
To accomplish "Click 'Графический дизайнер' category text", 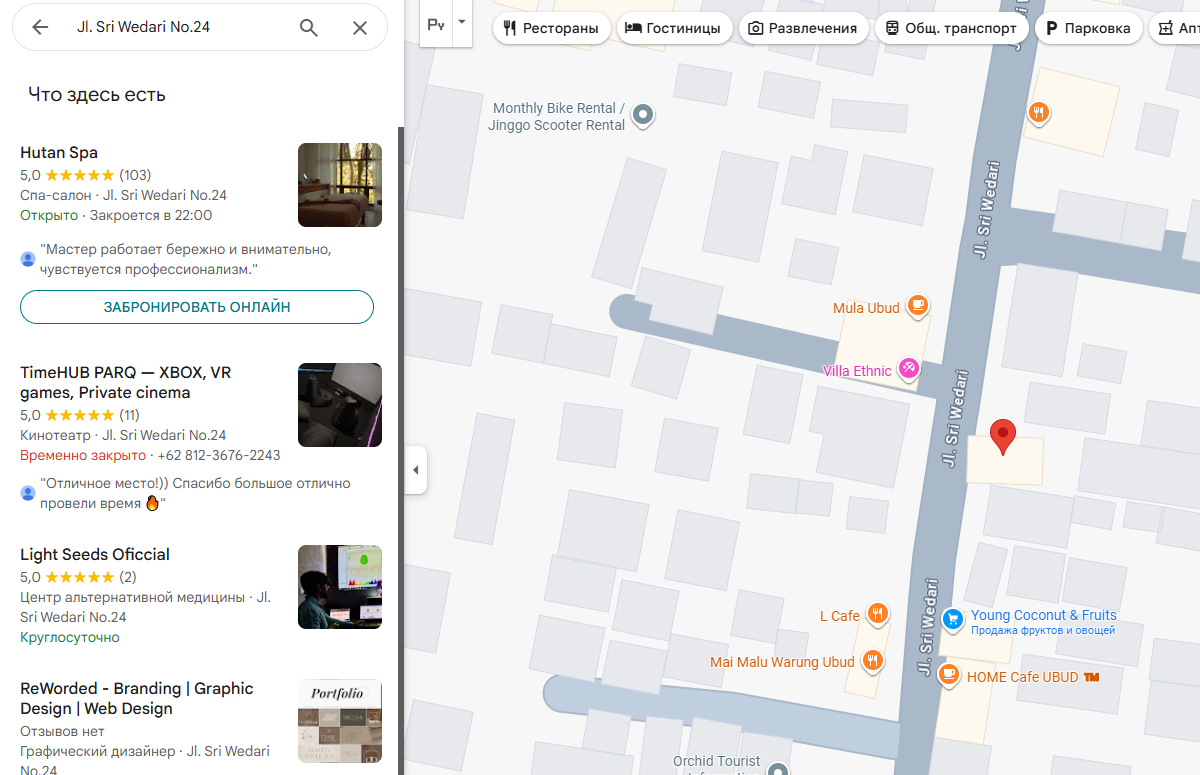I will [x=99, y=751].
